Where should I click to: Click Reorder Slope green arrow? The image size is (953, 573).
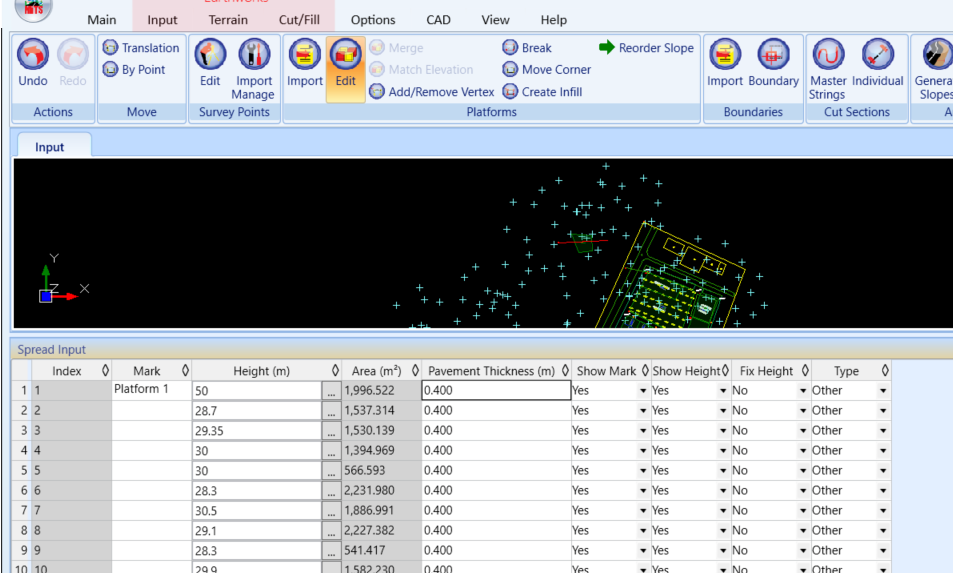(607, 47)
